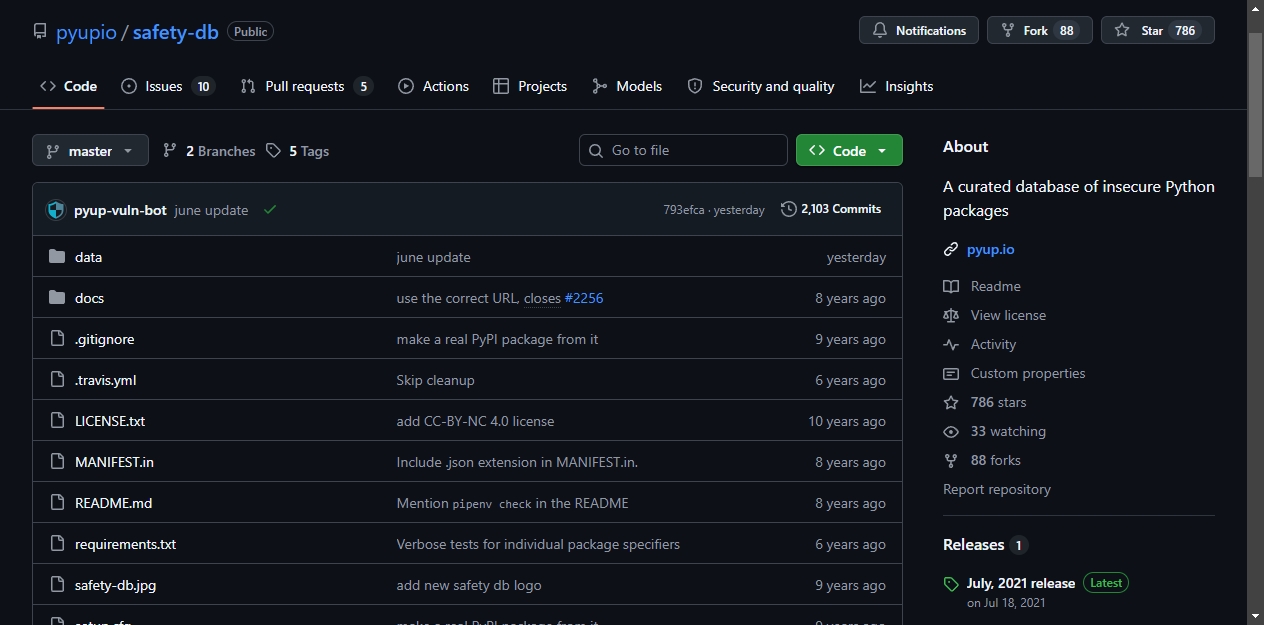Fork the repository with Fork button
Image resolution: width=1264 pixels, height=625 pixels.
(1038, 30)
